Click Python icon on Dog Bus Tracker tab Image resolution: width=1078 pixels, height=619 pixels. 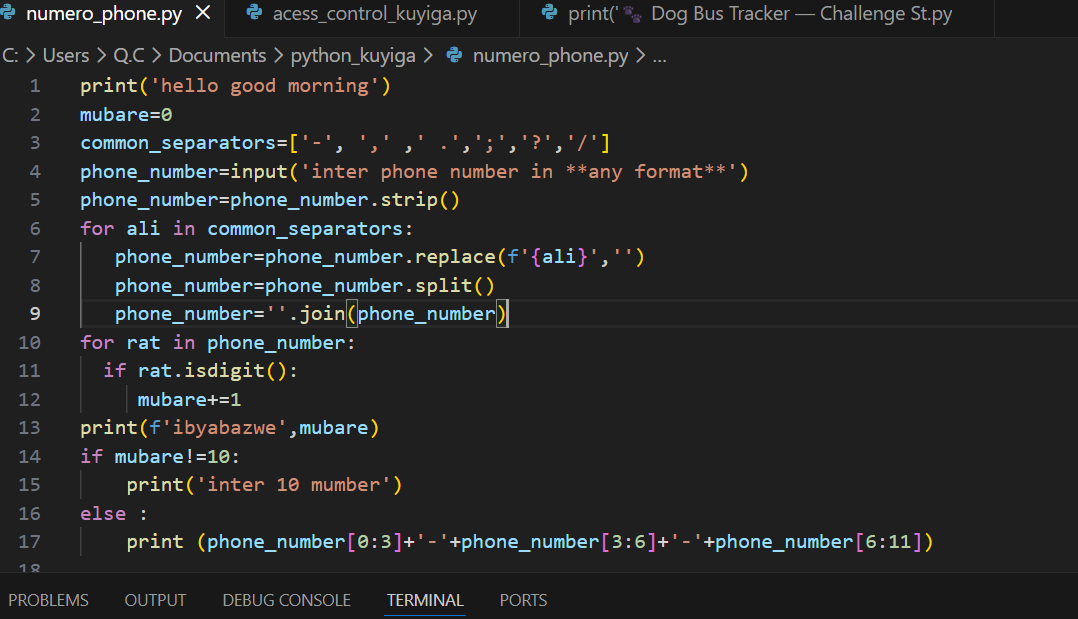click(x=549, y=13)
